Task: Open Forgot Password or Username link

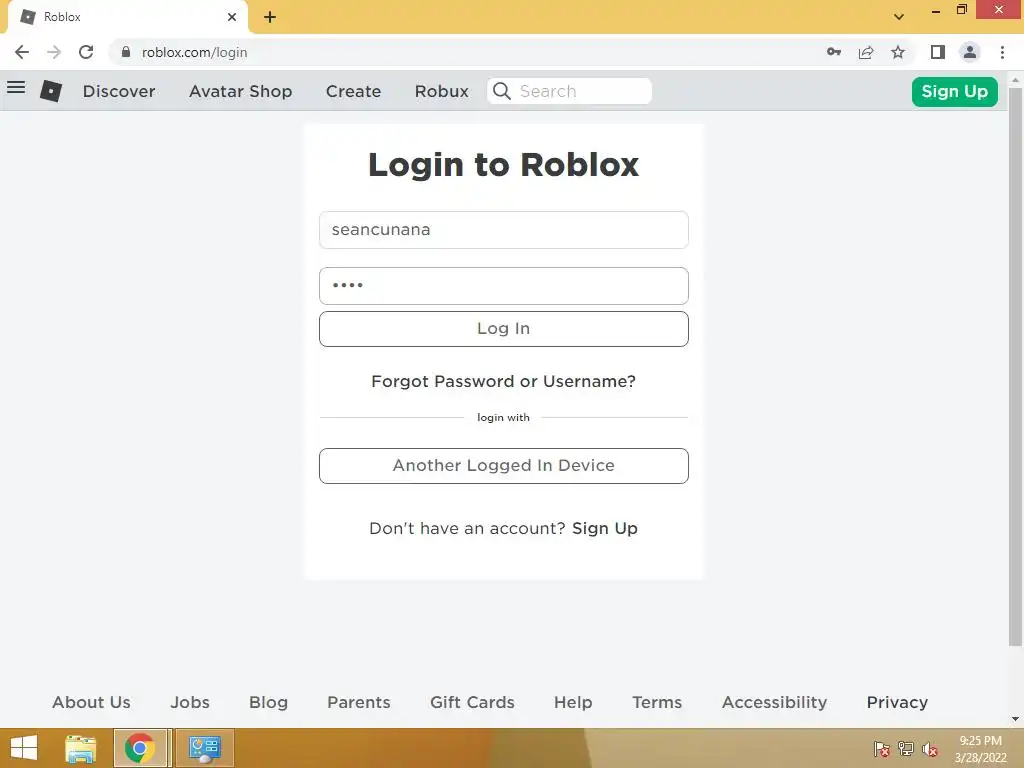Action: click(504, 381)
